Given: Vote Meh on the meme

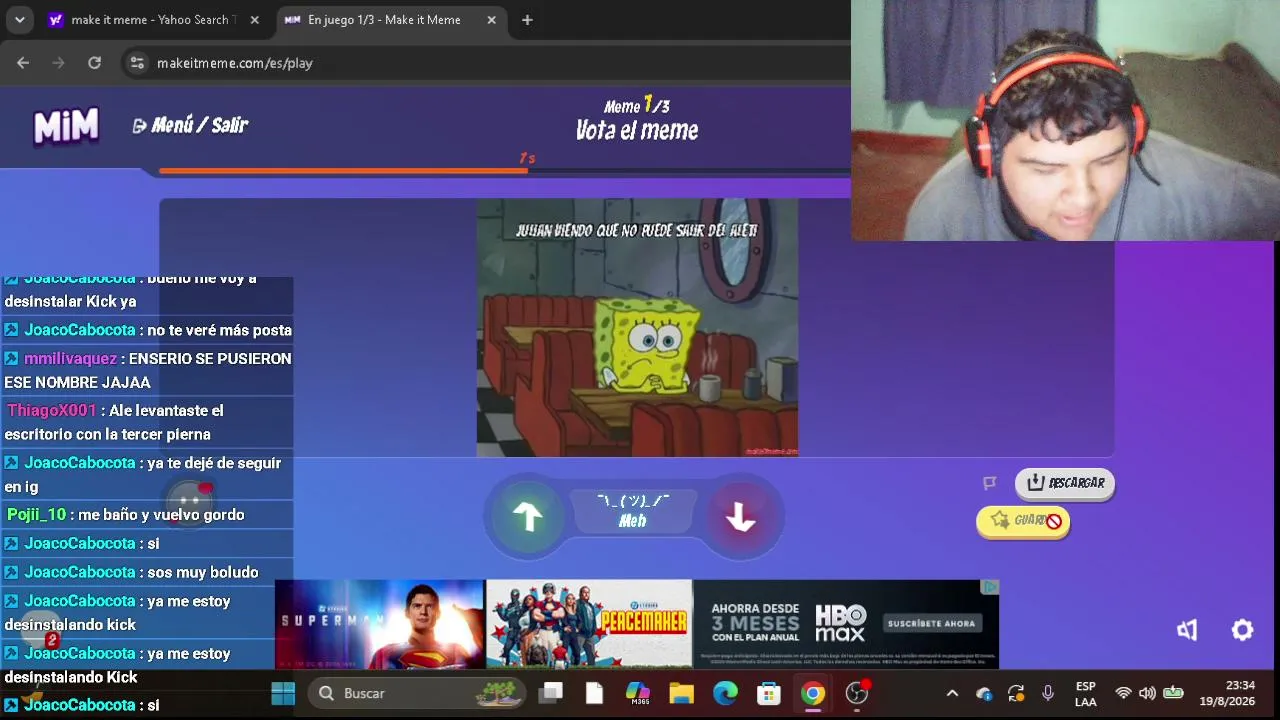Looking at the screenshot, I should pyautogui.click(x=633, y=511).
